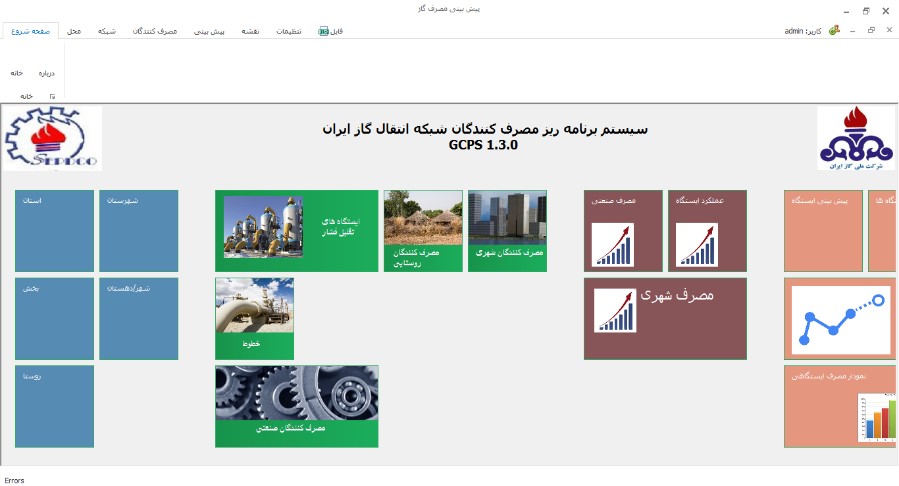The image size is (899, 486).
Task: Click the کاربر: admin user label
Action: (x=803, y=31)
